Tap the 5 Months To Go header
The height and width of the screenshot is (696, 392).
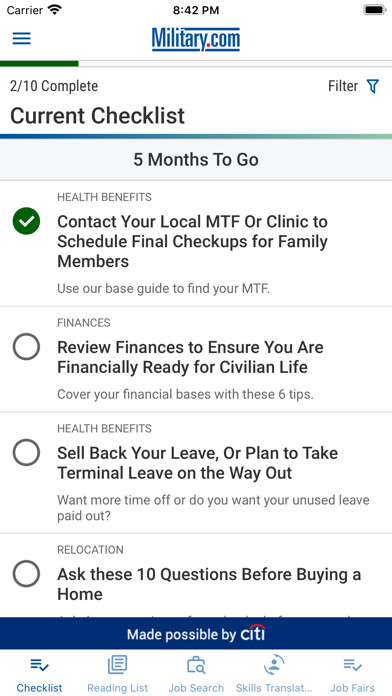tap(196, 160)
